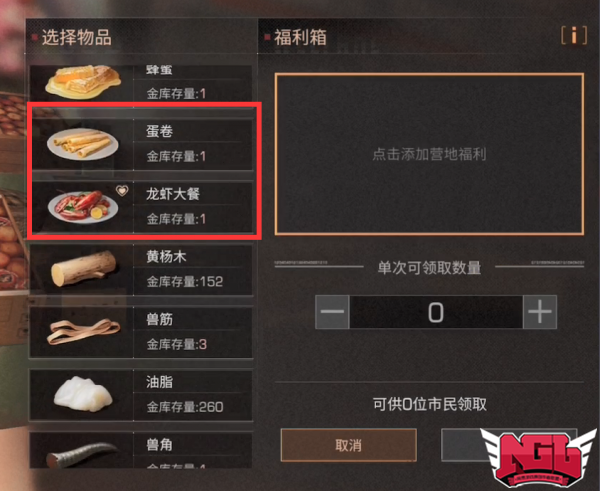Select the 油脂 fat icon
600x491 pixels.
pos(83,394)
